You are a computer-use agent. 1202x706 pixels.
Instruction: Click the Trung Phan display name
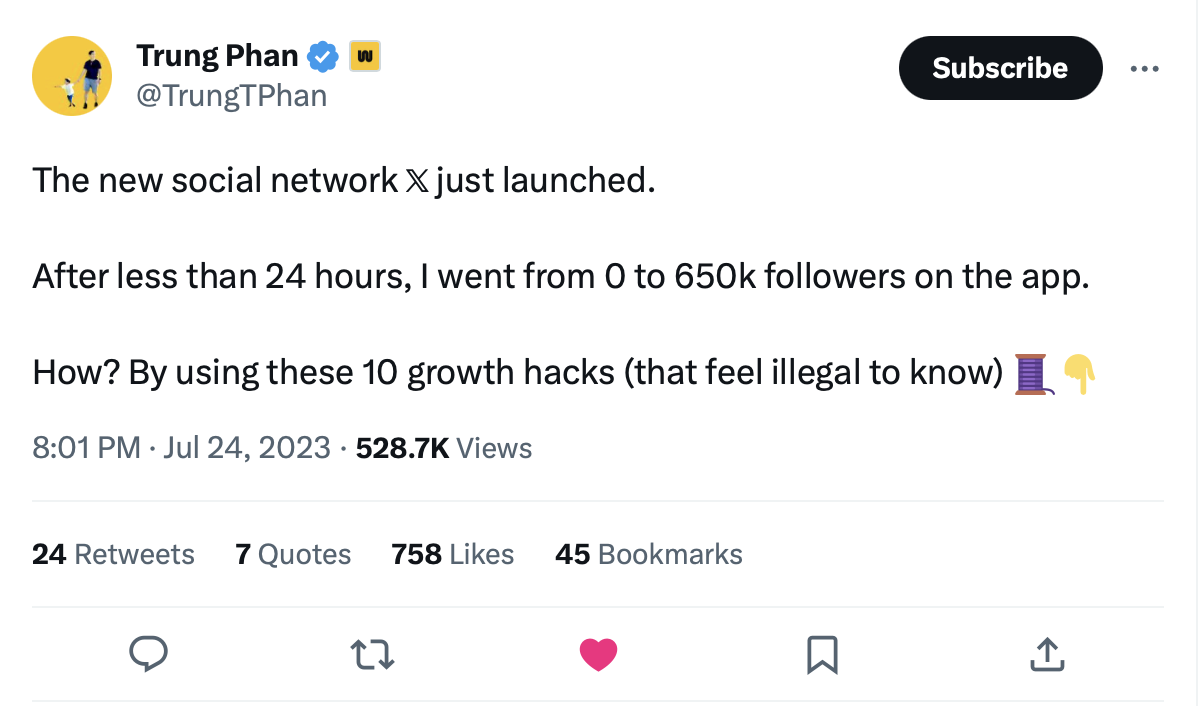pos(217,57)
